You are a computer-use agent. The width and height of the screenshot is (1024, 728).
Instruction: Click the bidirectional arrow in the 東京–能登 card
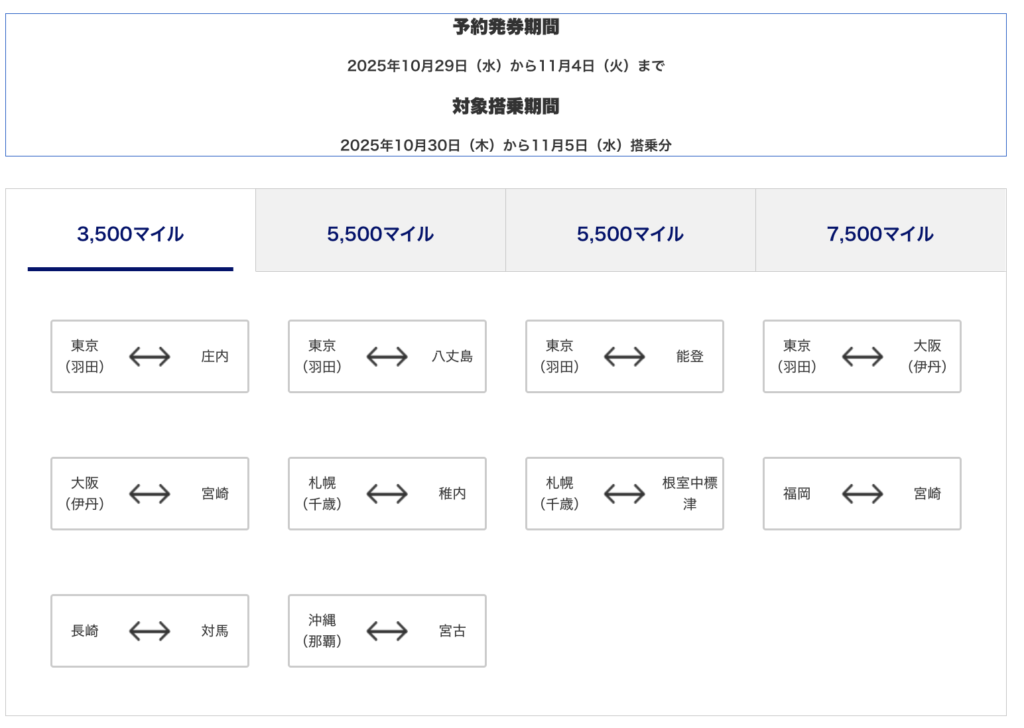point(625,356)
